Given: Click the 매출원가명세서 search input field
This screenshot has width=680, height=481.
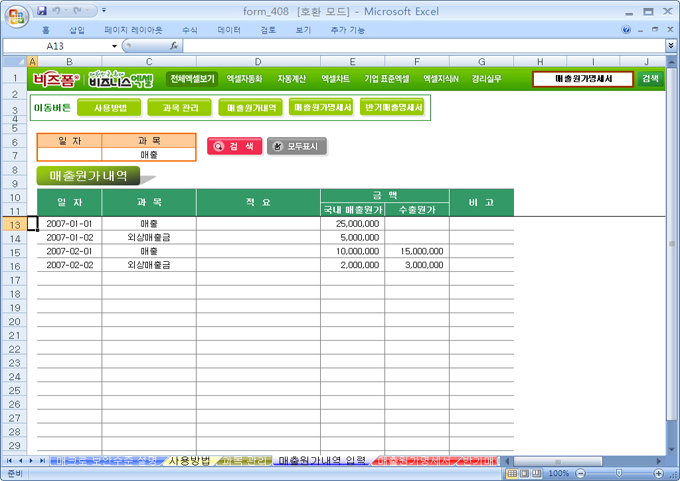Looking at the screenshot, I should [x=582, y=78].
